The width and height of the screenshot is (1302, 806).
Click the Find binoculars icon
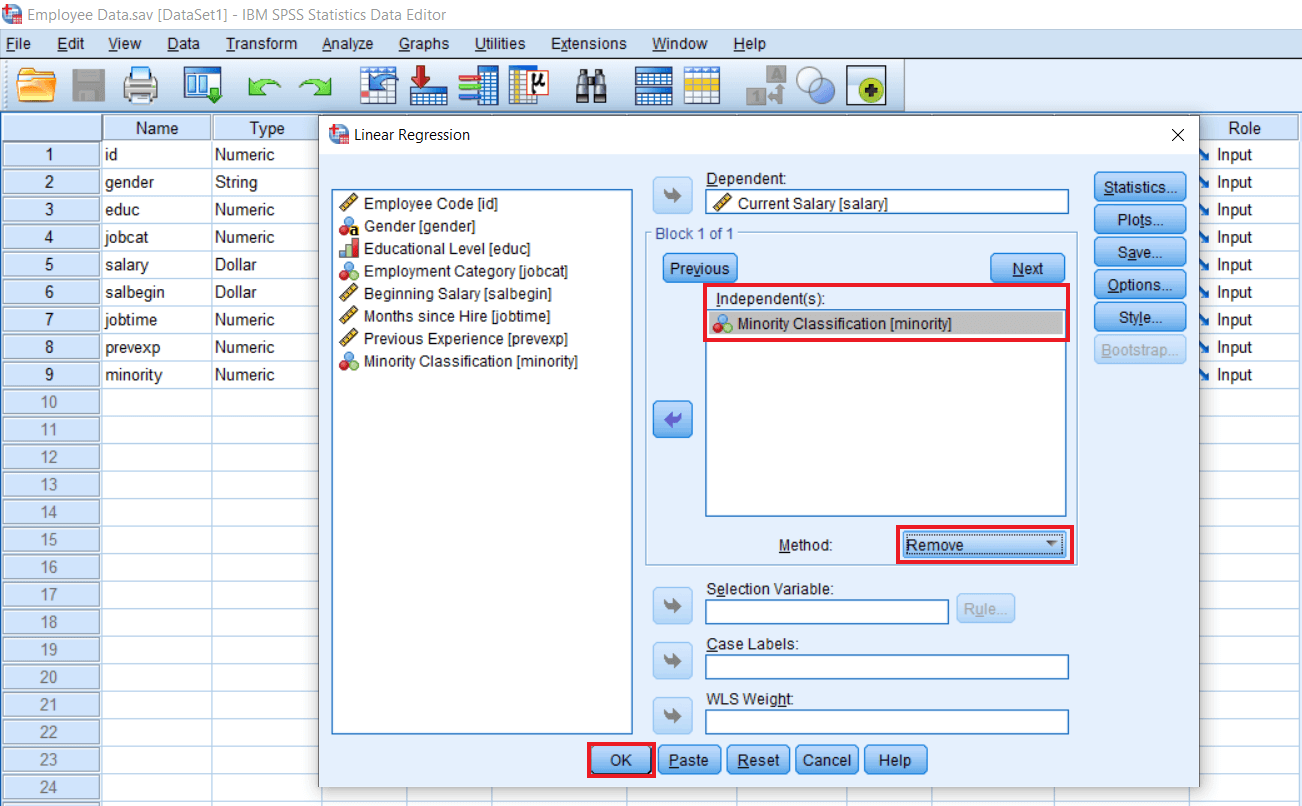(x=592, y=86)
